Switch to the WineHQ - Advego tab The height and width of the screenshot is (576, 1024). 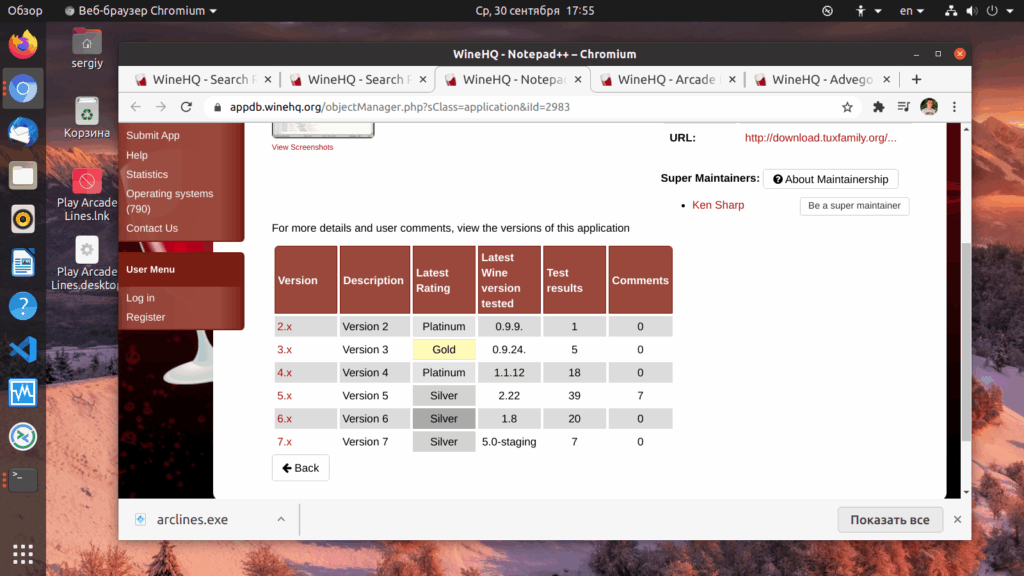[x=823, y=80]
